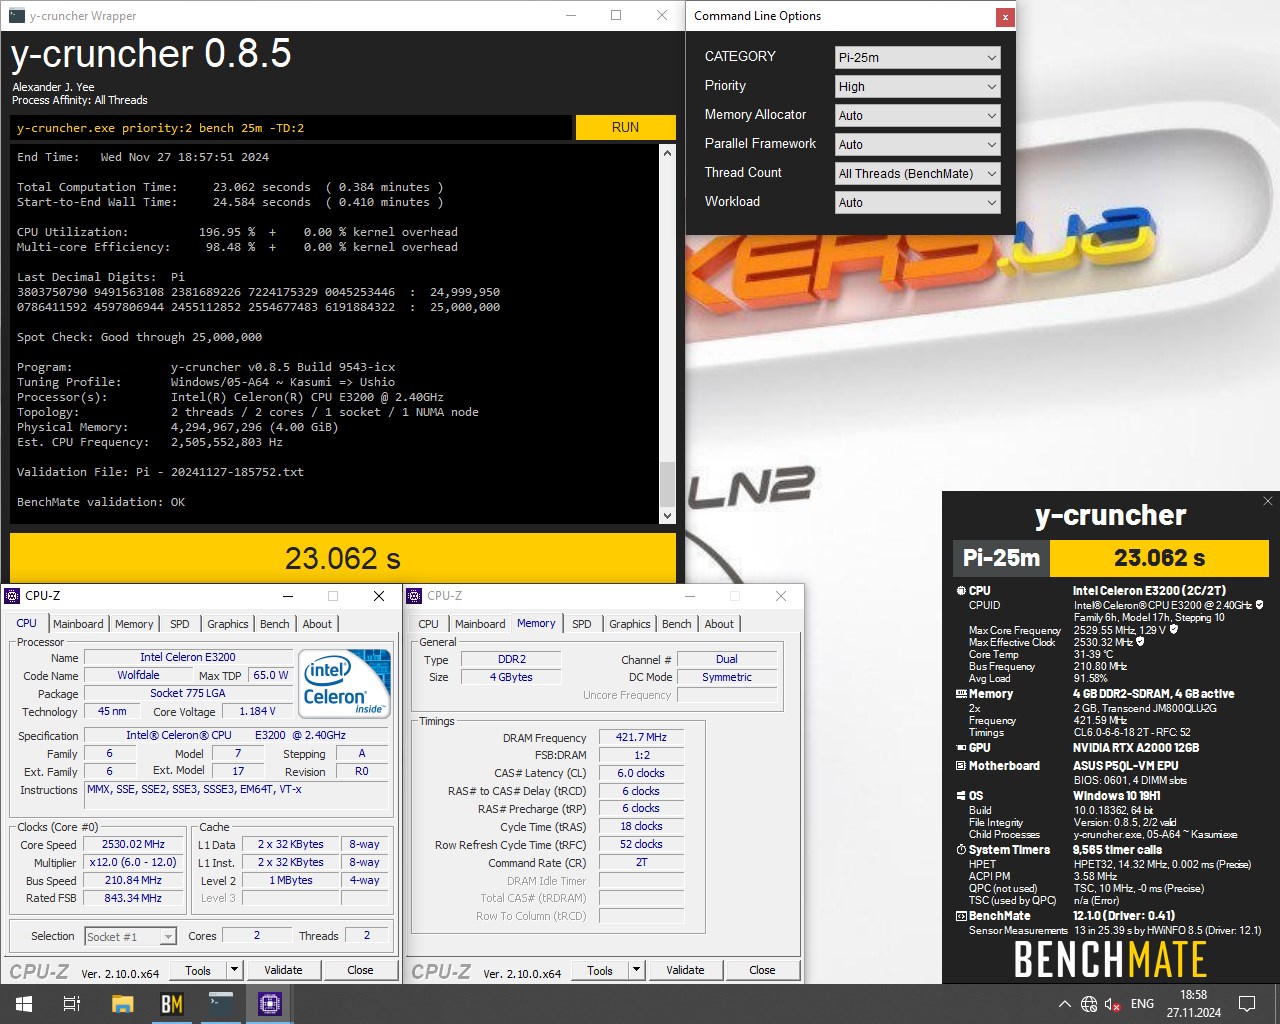1280x1024 pixels.
Task: Open the Thread Count dropdown
Action: [x=917, y=173]
